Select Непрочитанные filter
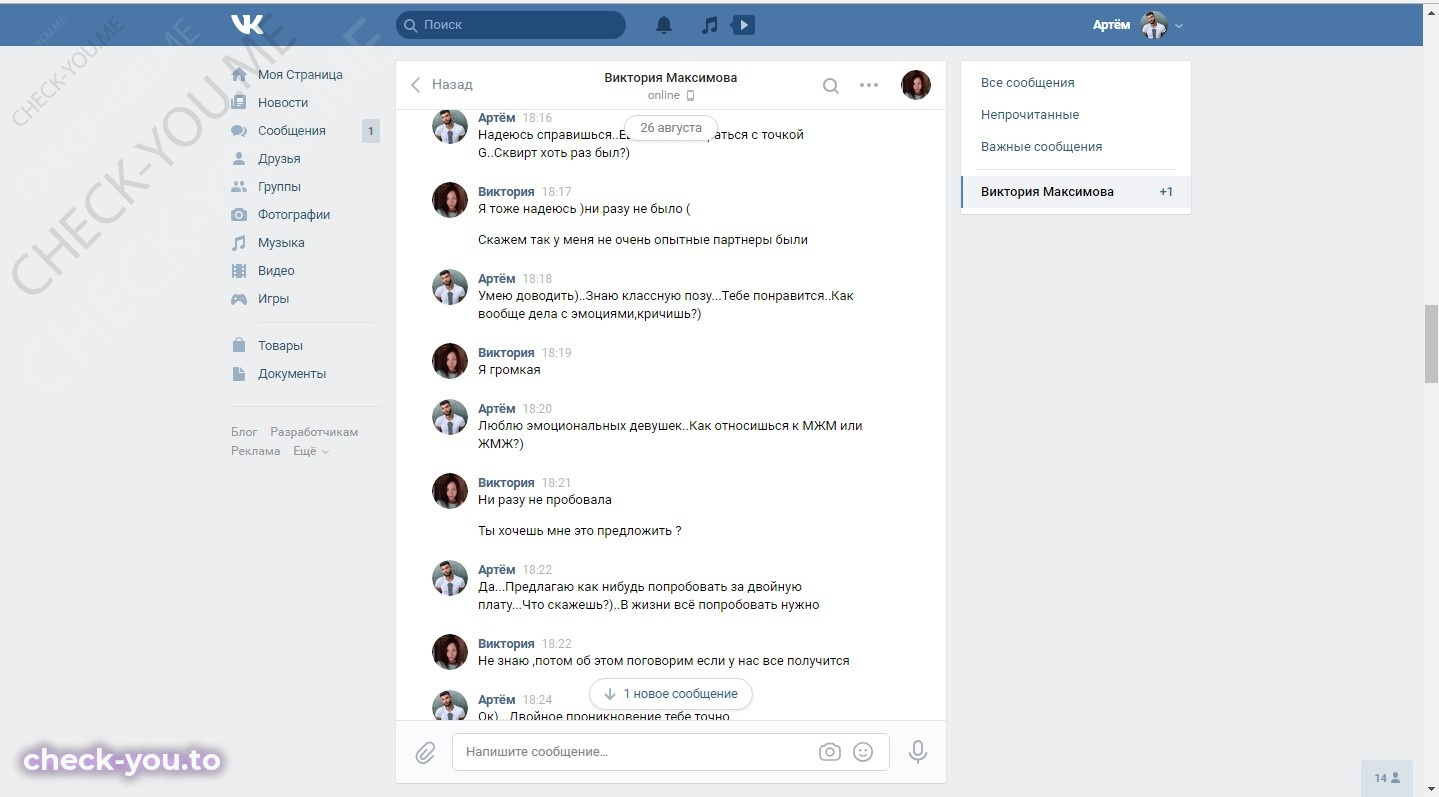The height and width of the screenshot is (797, 1439). (1030, 115)
